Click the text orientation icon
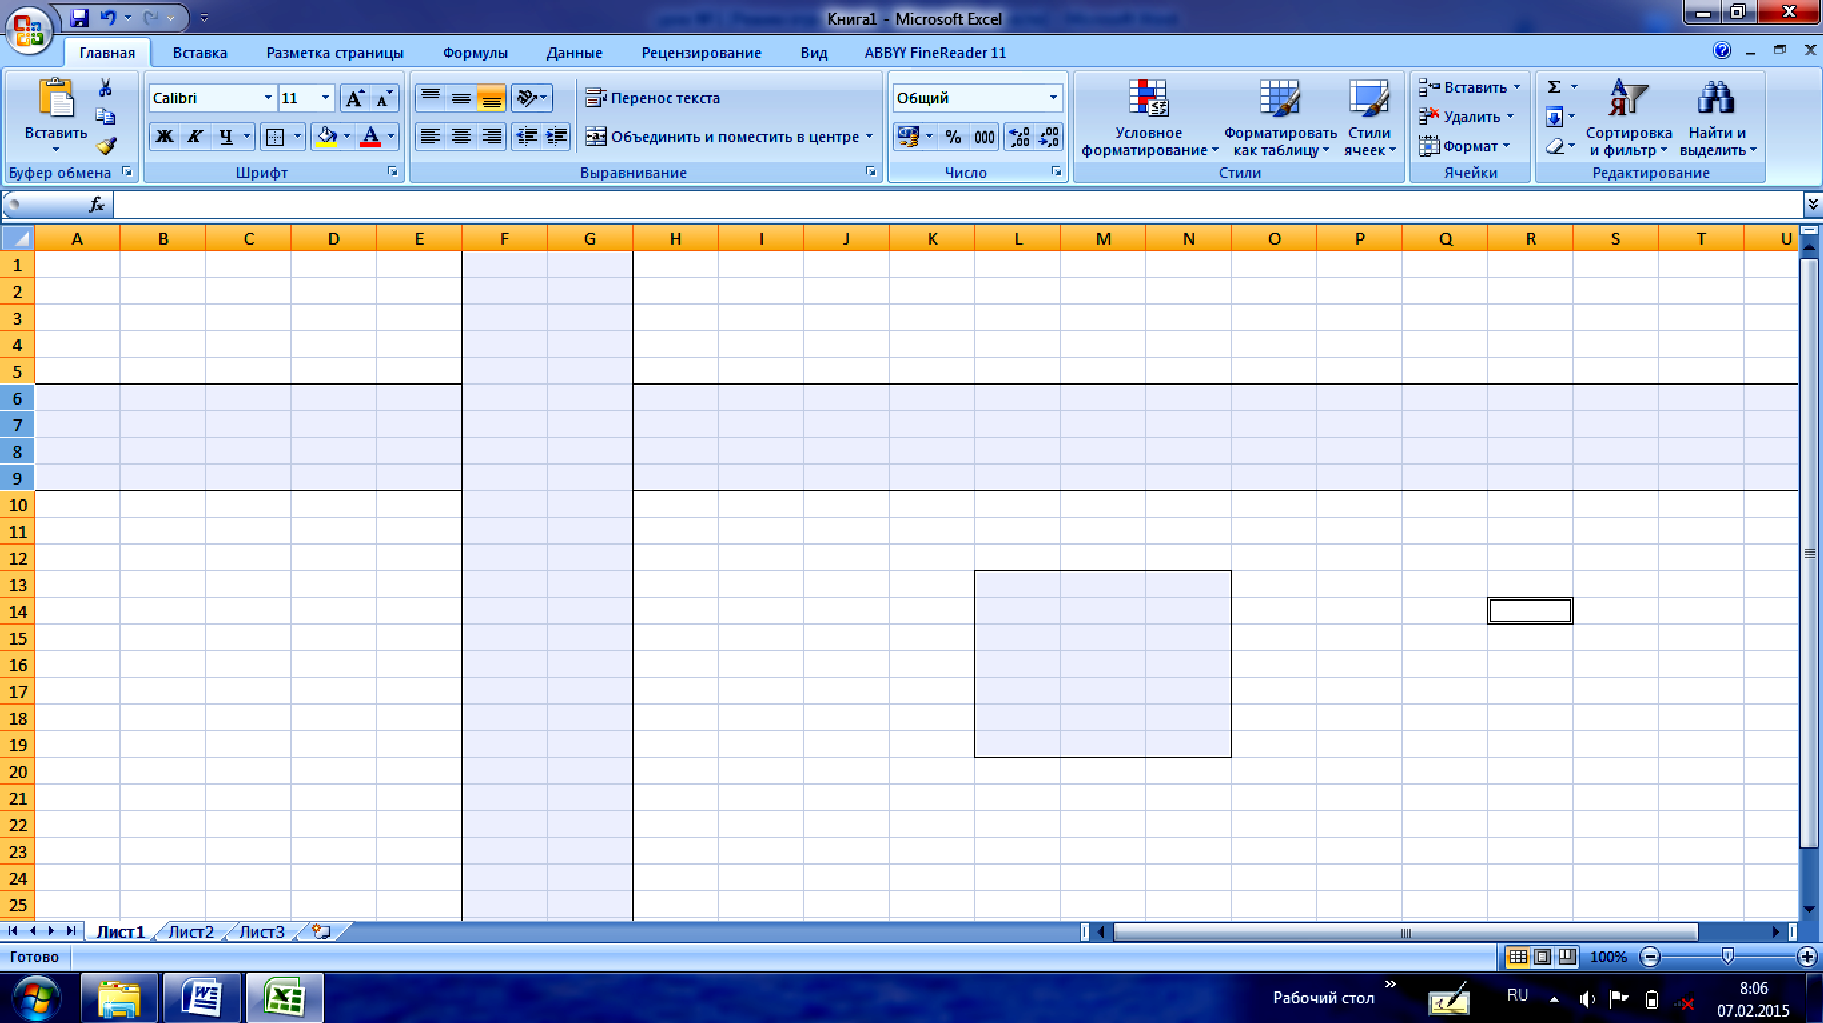 (x=527, y=97)
